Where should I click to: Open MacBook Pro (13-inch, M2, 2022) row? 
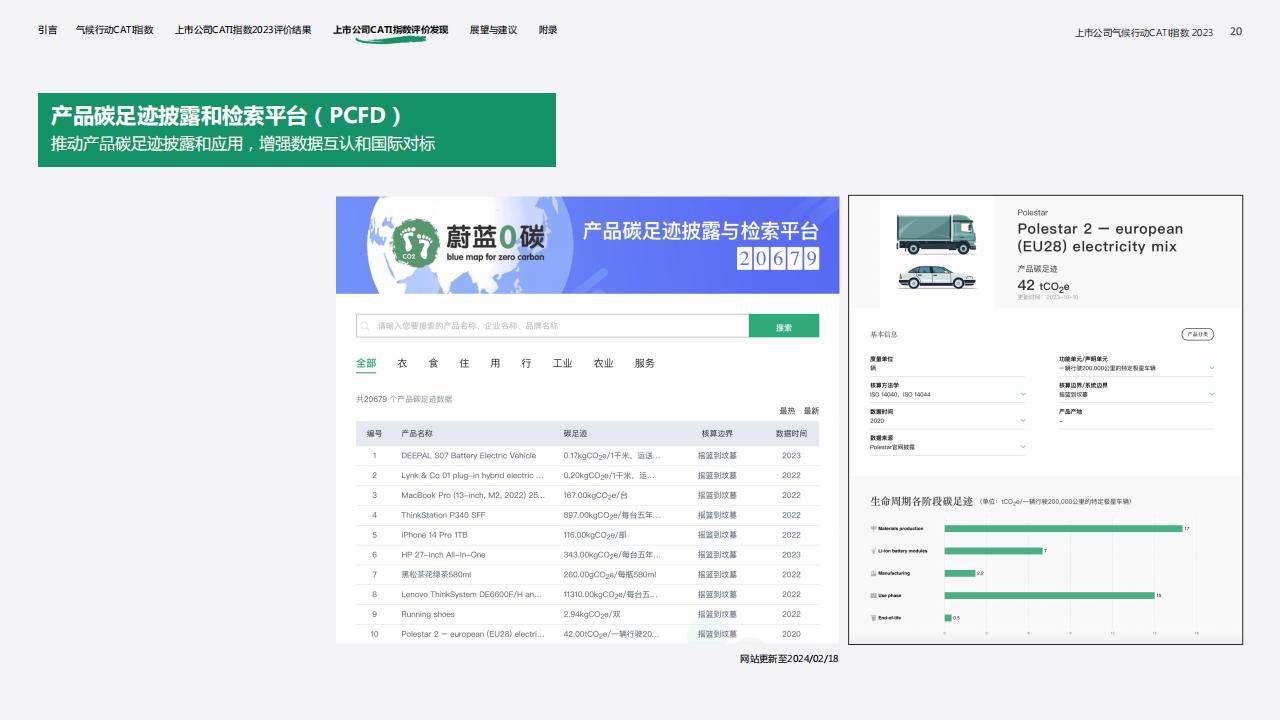coord(587,495)
